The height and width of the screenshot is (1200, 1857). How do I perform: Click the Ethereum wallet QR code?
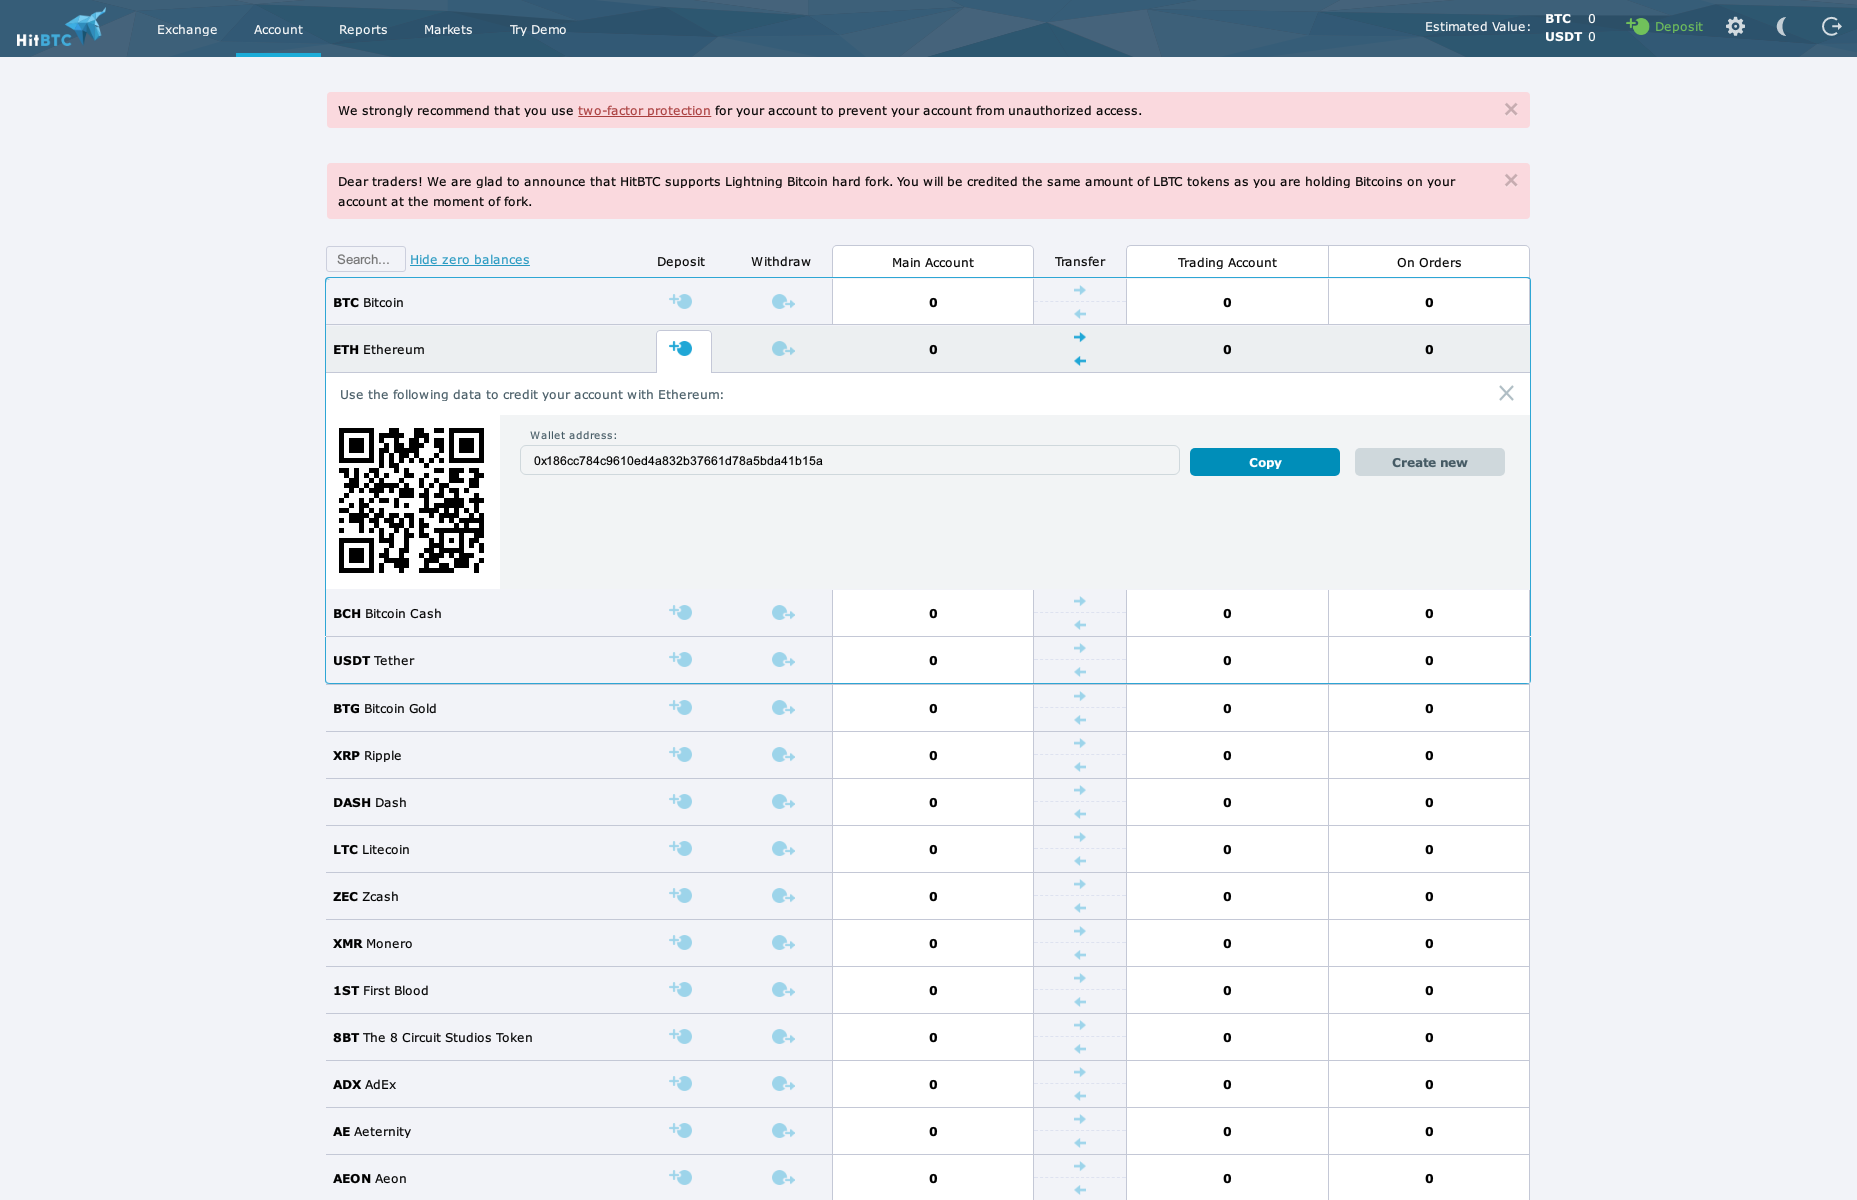tap(411, 501)
